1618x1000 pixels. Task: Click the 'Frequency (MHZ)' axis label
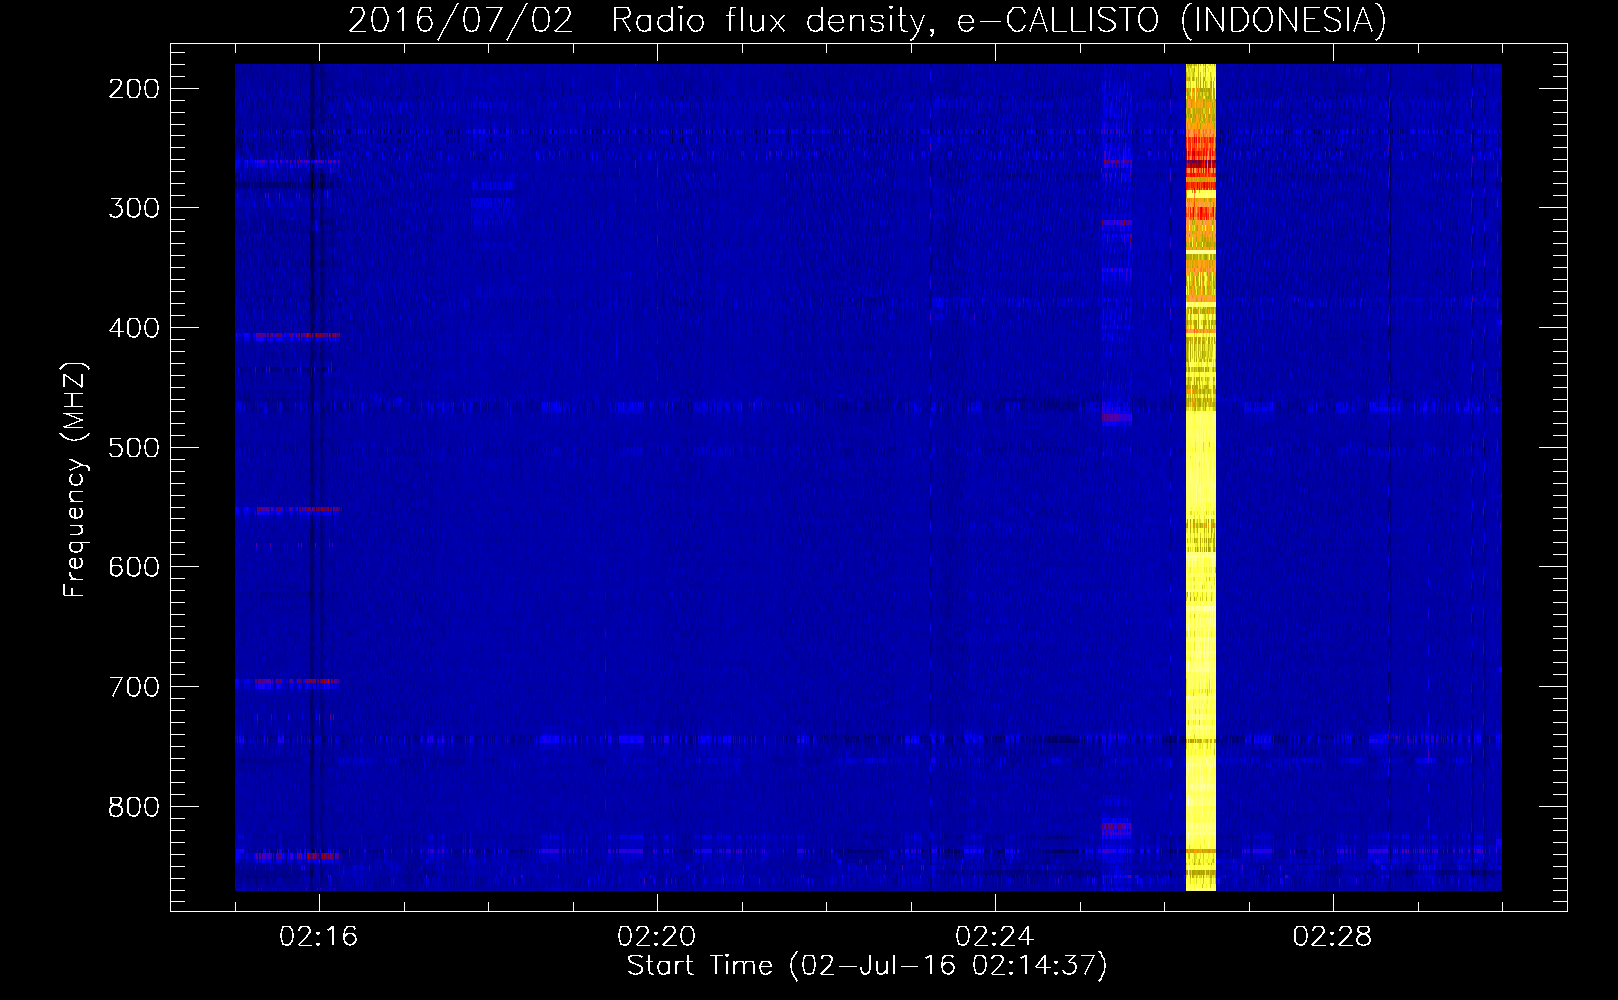coord(75,479)
